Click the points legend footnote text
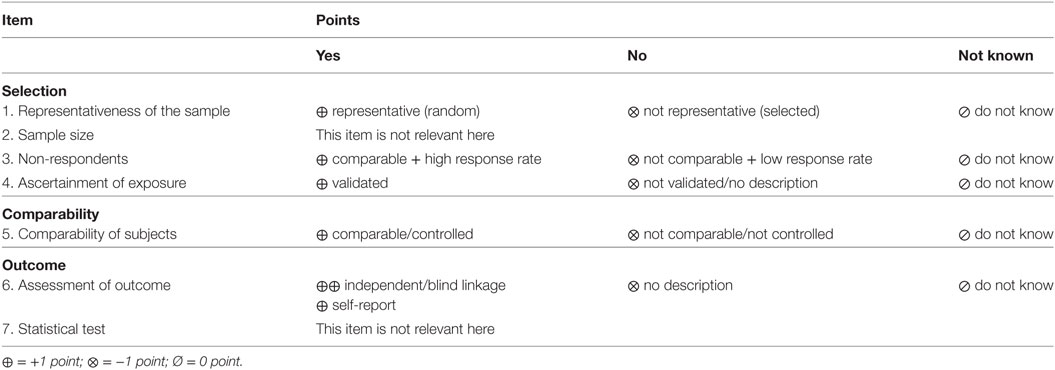 pyautogui.click(x=122, y=361)
